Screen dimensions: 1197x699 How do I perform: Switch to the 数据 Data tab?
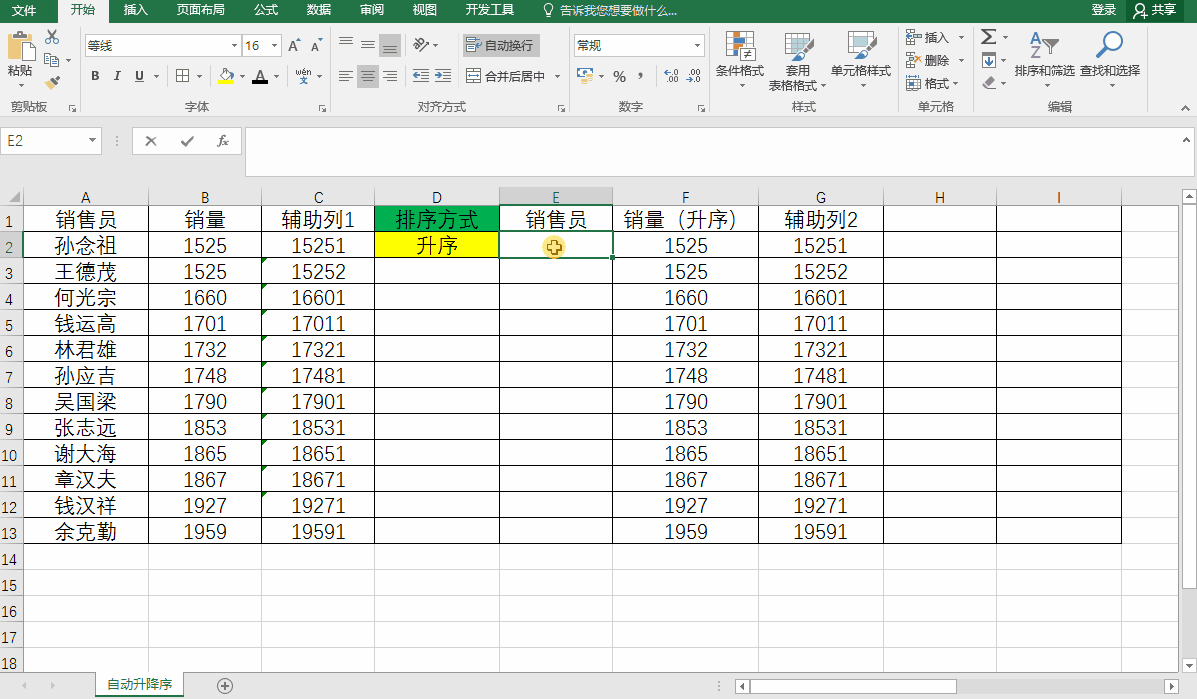pos(318,10)
